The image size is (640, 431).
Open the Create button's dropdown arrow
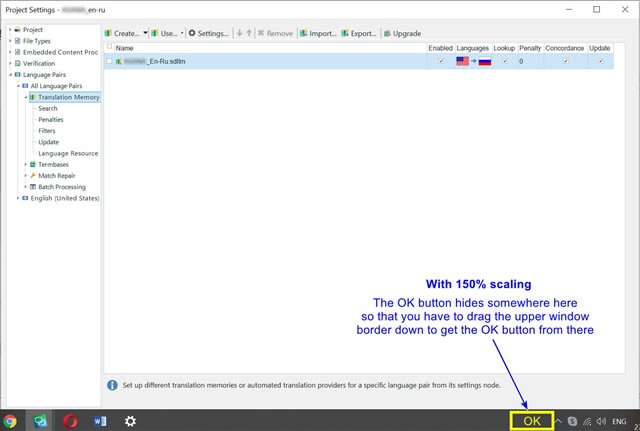145,33
